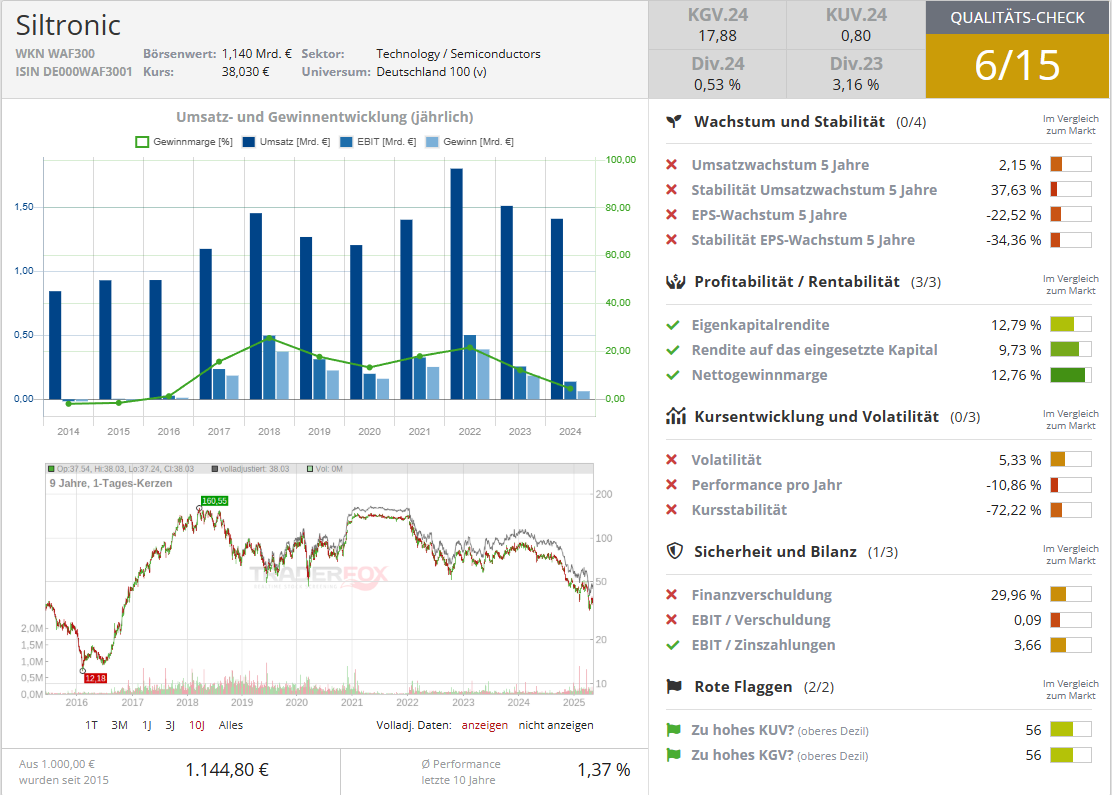Screen dimensions: 1112x795
Task: Select the 3J chart timeframe
Action: click(170, 725)
